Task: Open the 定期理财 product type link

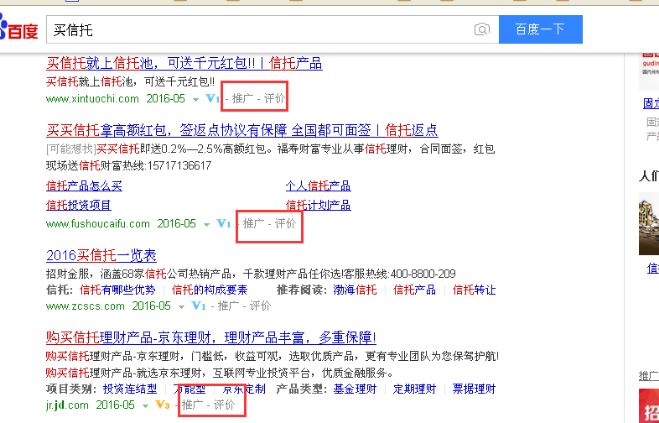Action: click(414, 389)
